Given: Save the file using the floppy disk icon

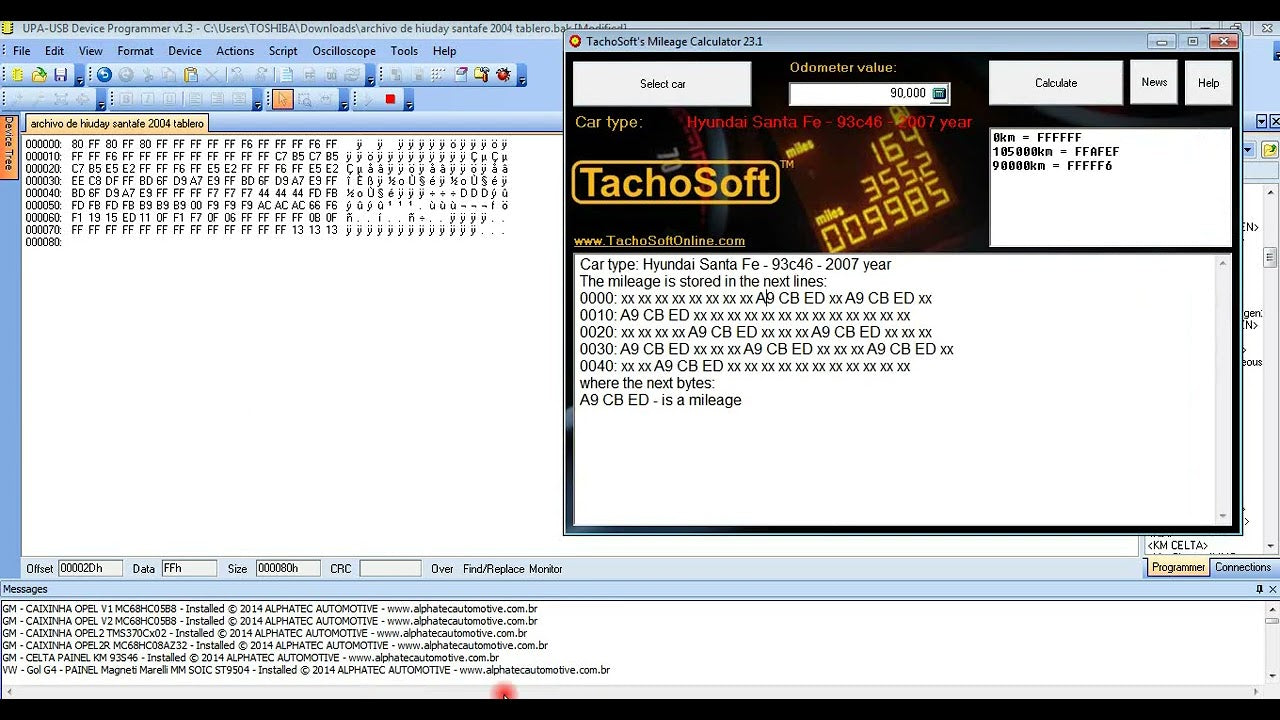Looking at the screenshot, I should coord(61,75).
